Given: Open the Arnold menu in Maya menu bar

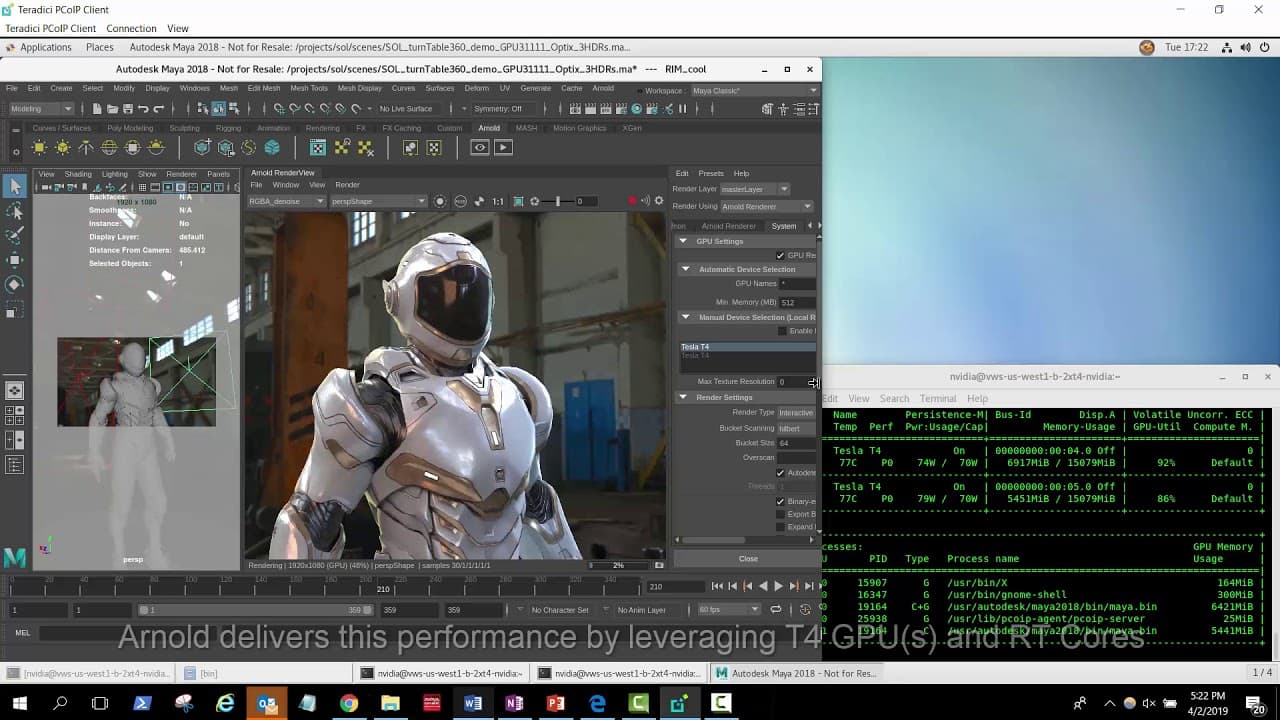Looking at the screenshot, I should click(603, 88).
